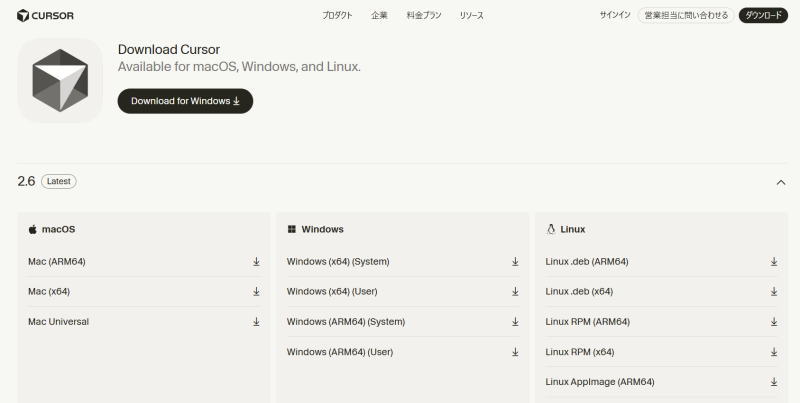Screen dimensions: 800x403
Task: Click the download icon for Mac (x64)
Action: [x=256, y=292]
